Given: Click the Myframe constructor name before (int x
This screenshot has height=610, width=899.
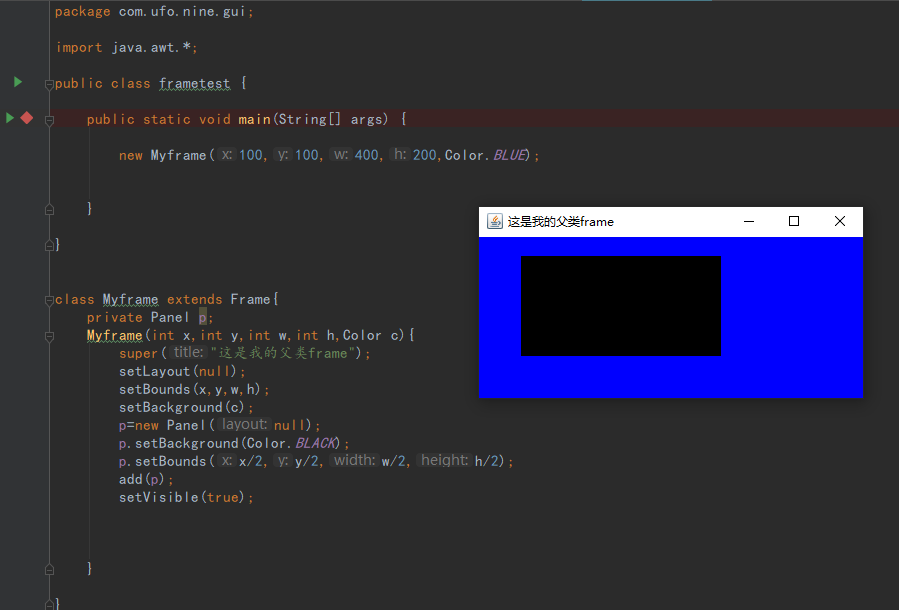Looking at the screenshot, I should pyautogui.click(x=115, y=335).
